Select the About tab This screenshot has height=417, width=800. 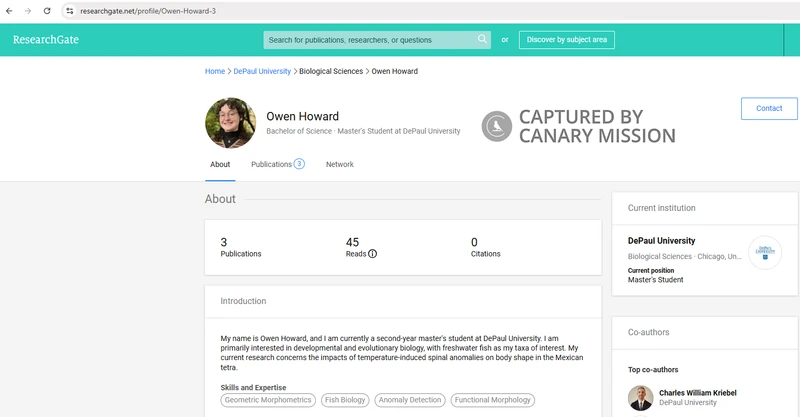pos(220,164)
